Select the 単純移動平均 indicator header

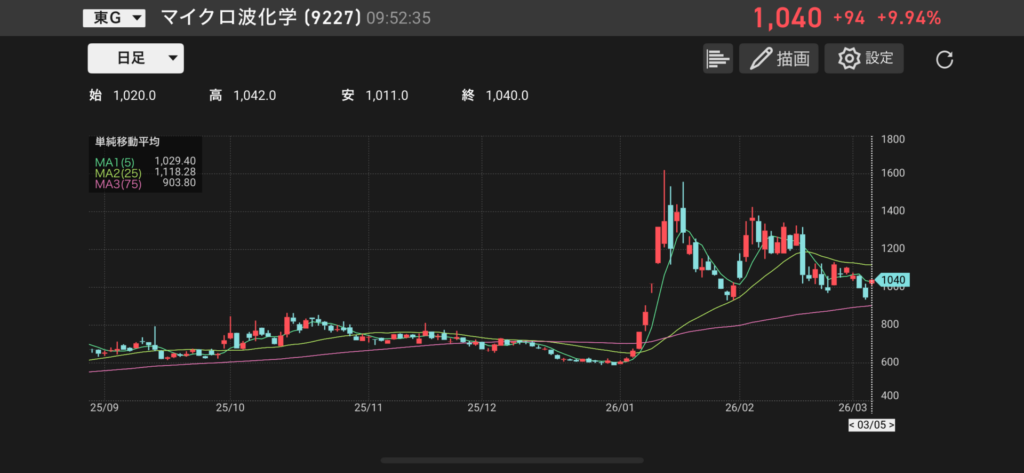click(127, 143)
